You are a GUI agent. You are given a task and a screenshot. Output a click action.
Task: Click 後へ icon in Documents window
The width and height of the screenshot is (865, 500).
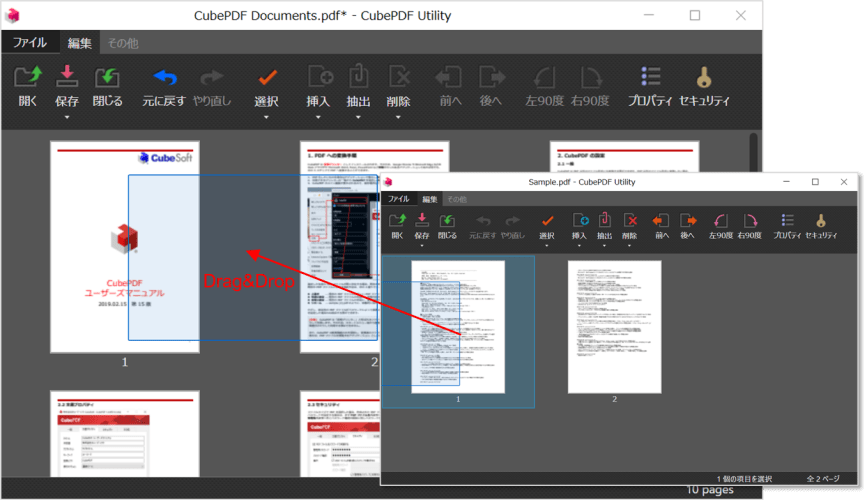[491, 77]
